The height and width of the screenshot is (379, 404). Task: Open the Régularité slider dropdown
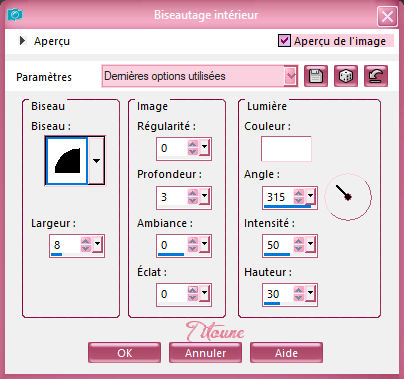[x=204, y=147]
